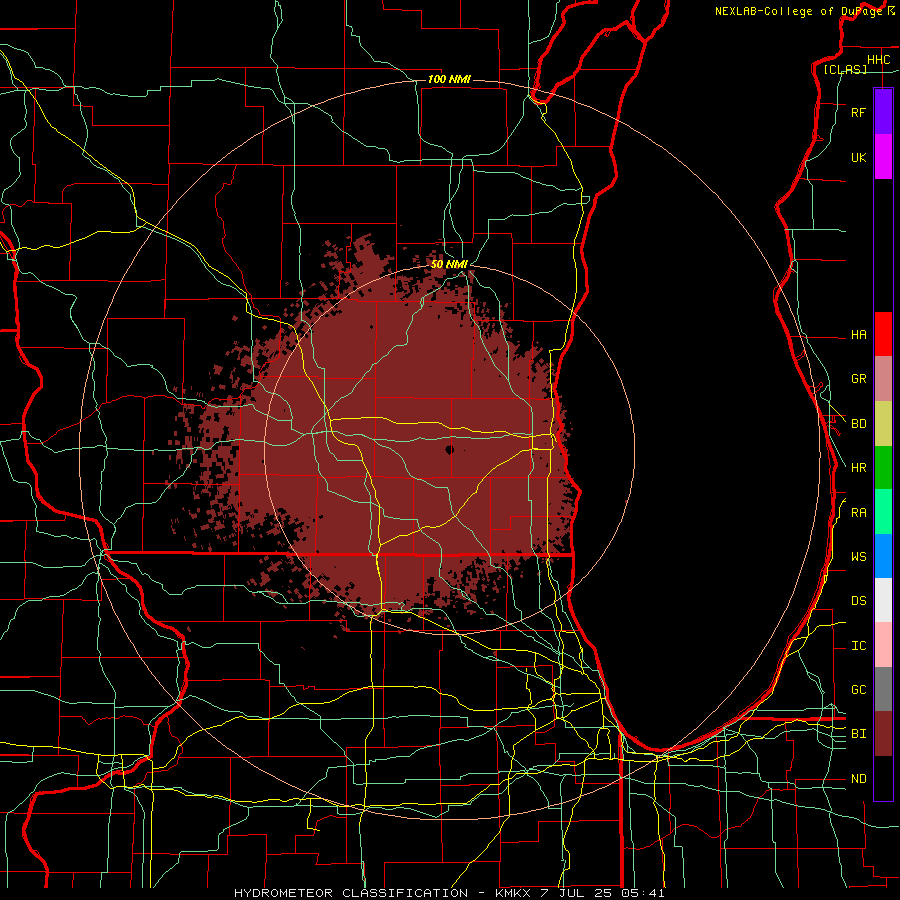Pick the RA light green legend swatch
Screen dimensions: 900x900
click(x=883, y=512)
